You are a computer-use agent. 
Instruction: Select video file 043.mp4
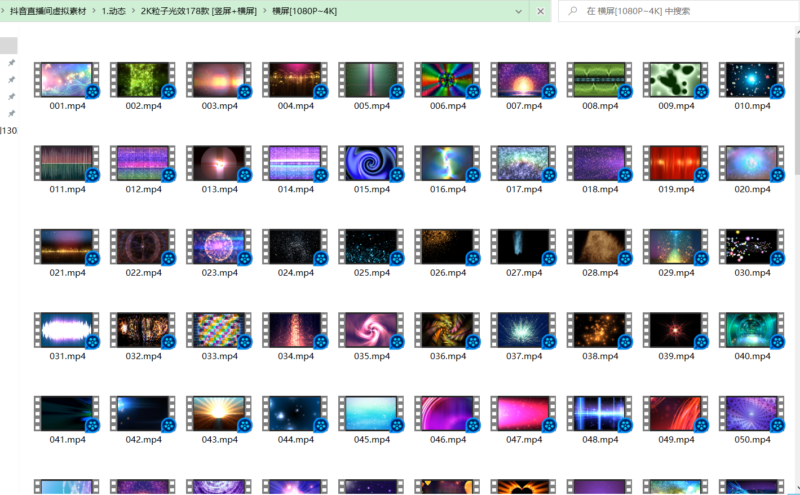tap(217, 412)
